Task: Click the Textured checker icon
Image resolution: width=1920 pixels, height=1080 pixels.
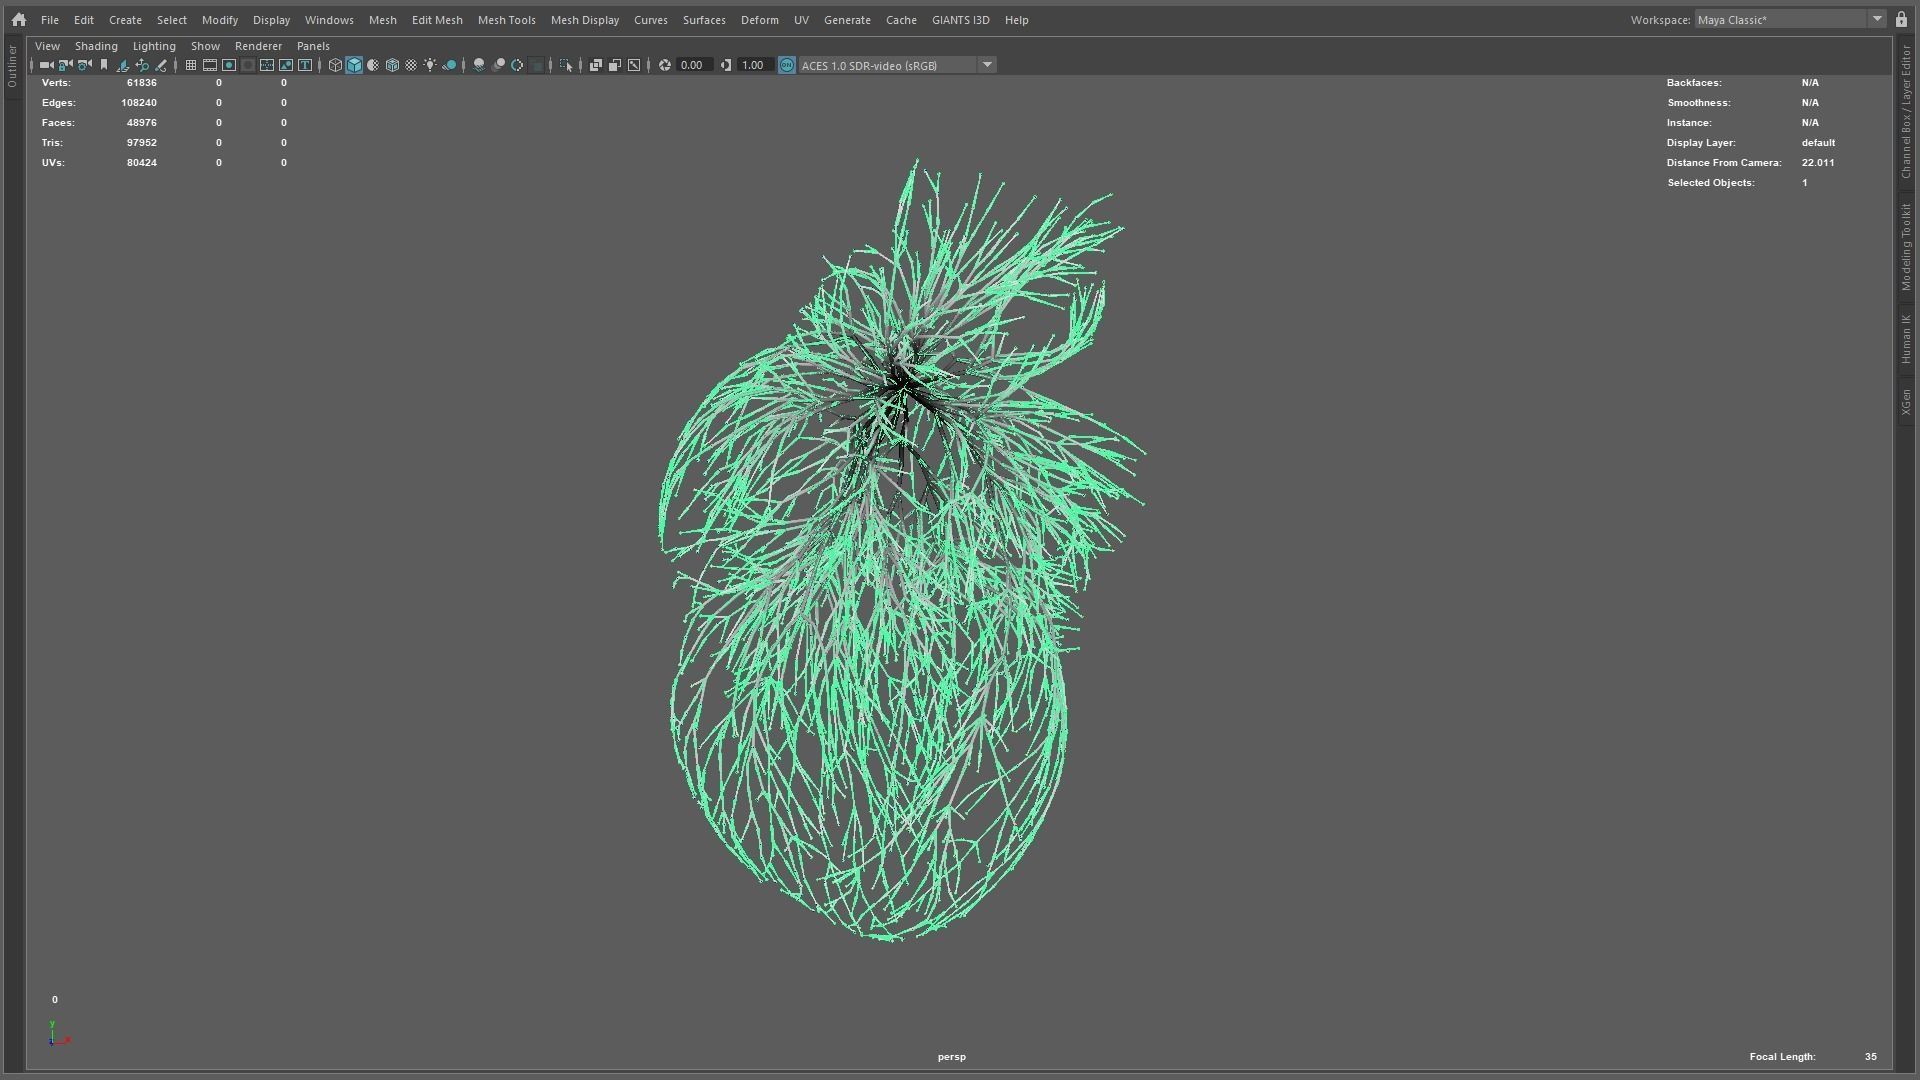Action: click(x=411, y=65)
